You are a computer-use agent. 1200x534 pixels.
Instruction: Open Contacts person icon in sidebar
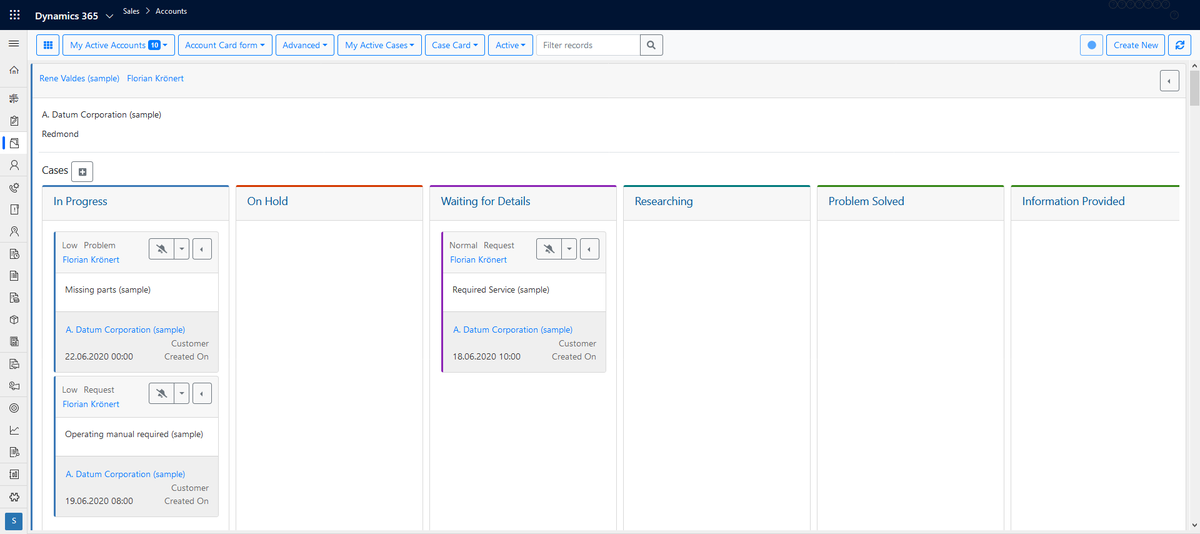tap(14, 165)
